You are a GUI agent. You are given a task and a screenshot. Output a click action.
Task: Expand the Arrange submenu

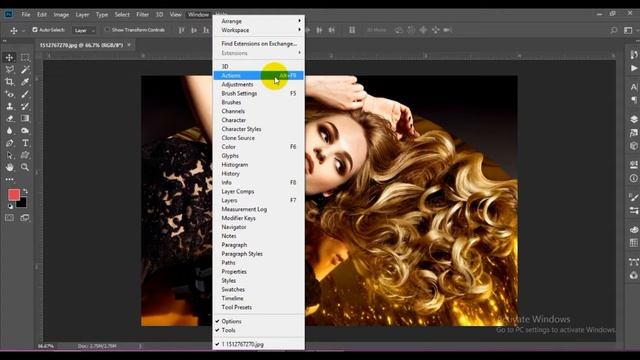tap(259, 21)
